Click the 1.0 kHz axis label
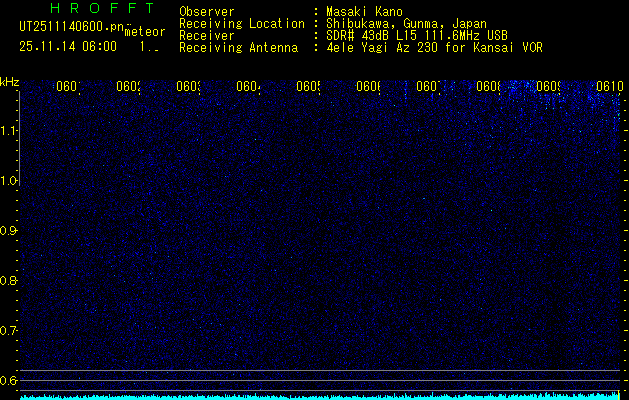Image resolution: width=629 pixels, height=400 pixels. 9,181
